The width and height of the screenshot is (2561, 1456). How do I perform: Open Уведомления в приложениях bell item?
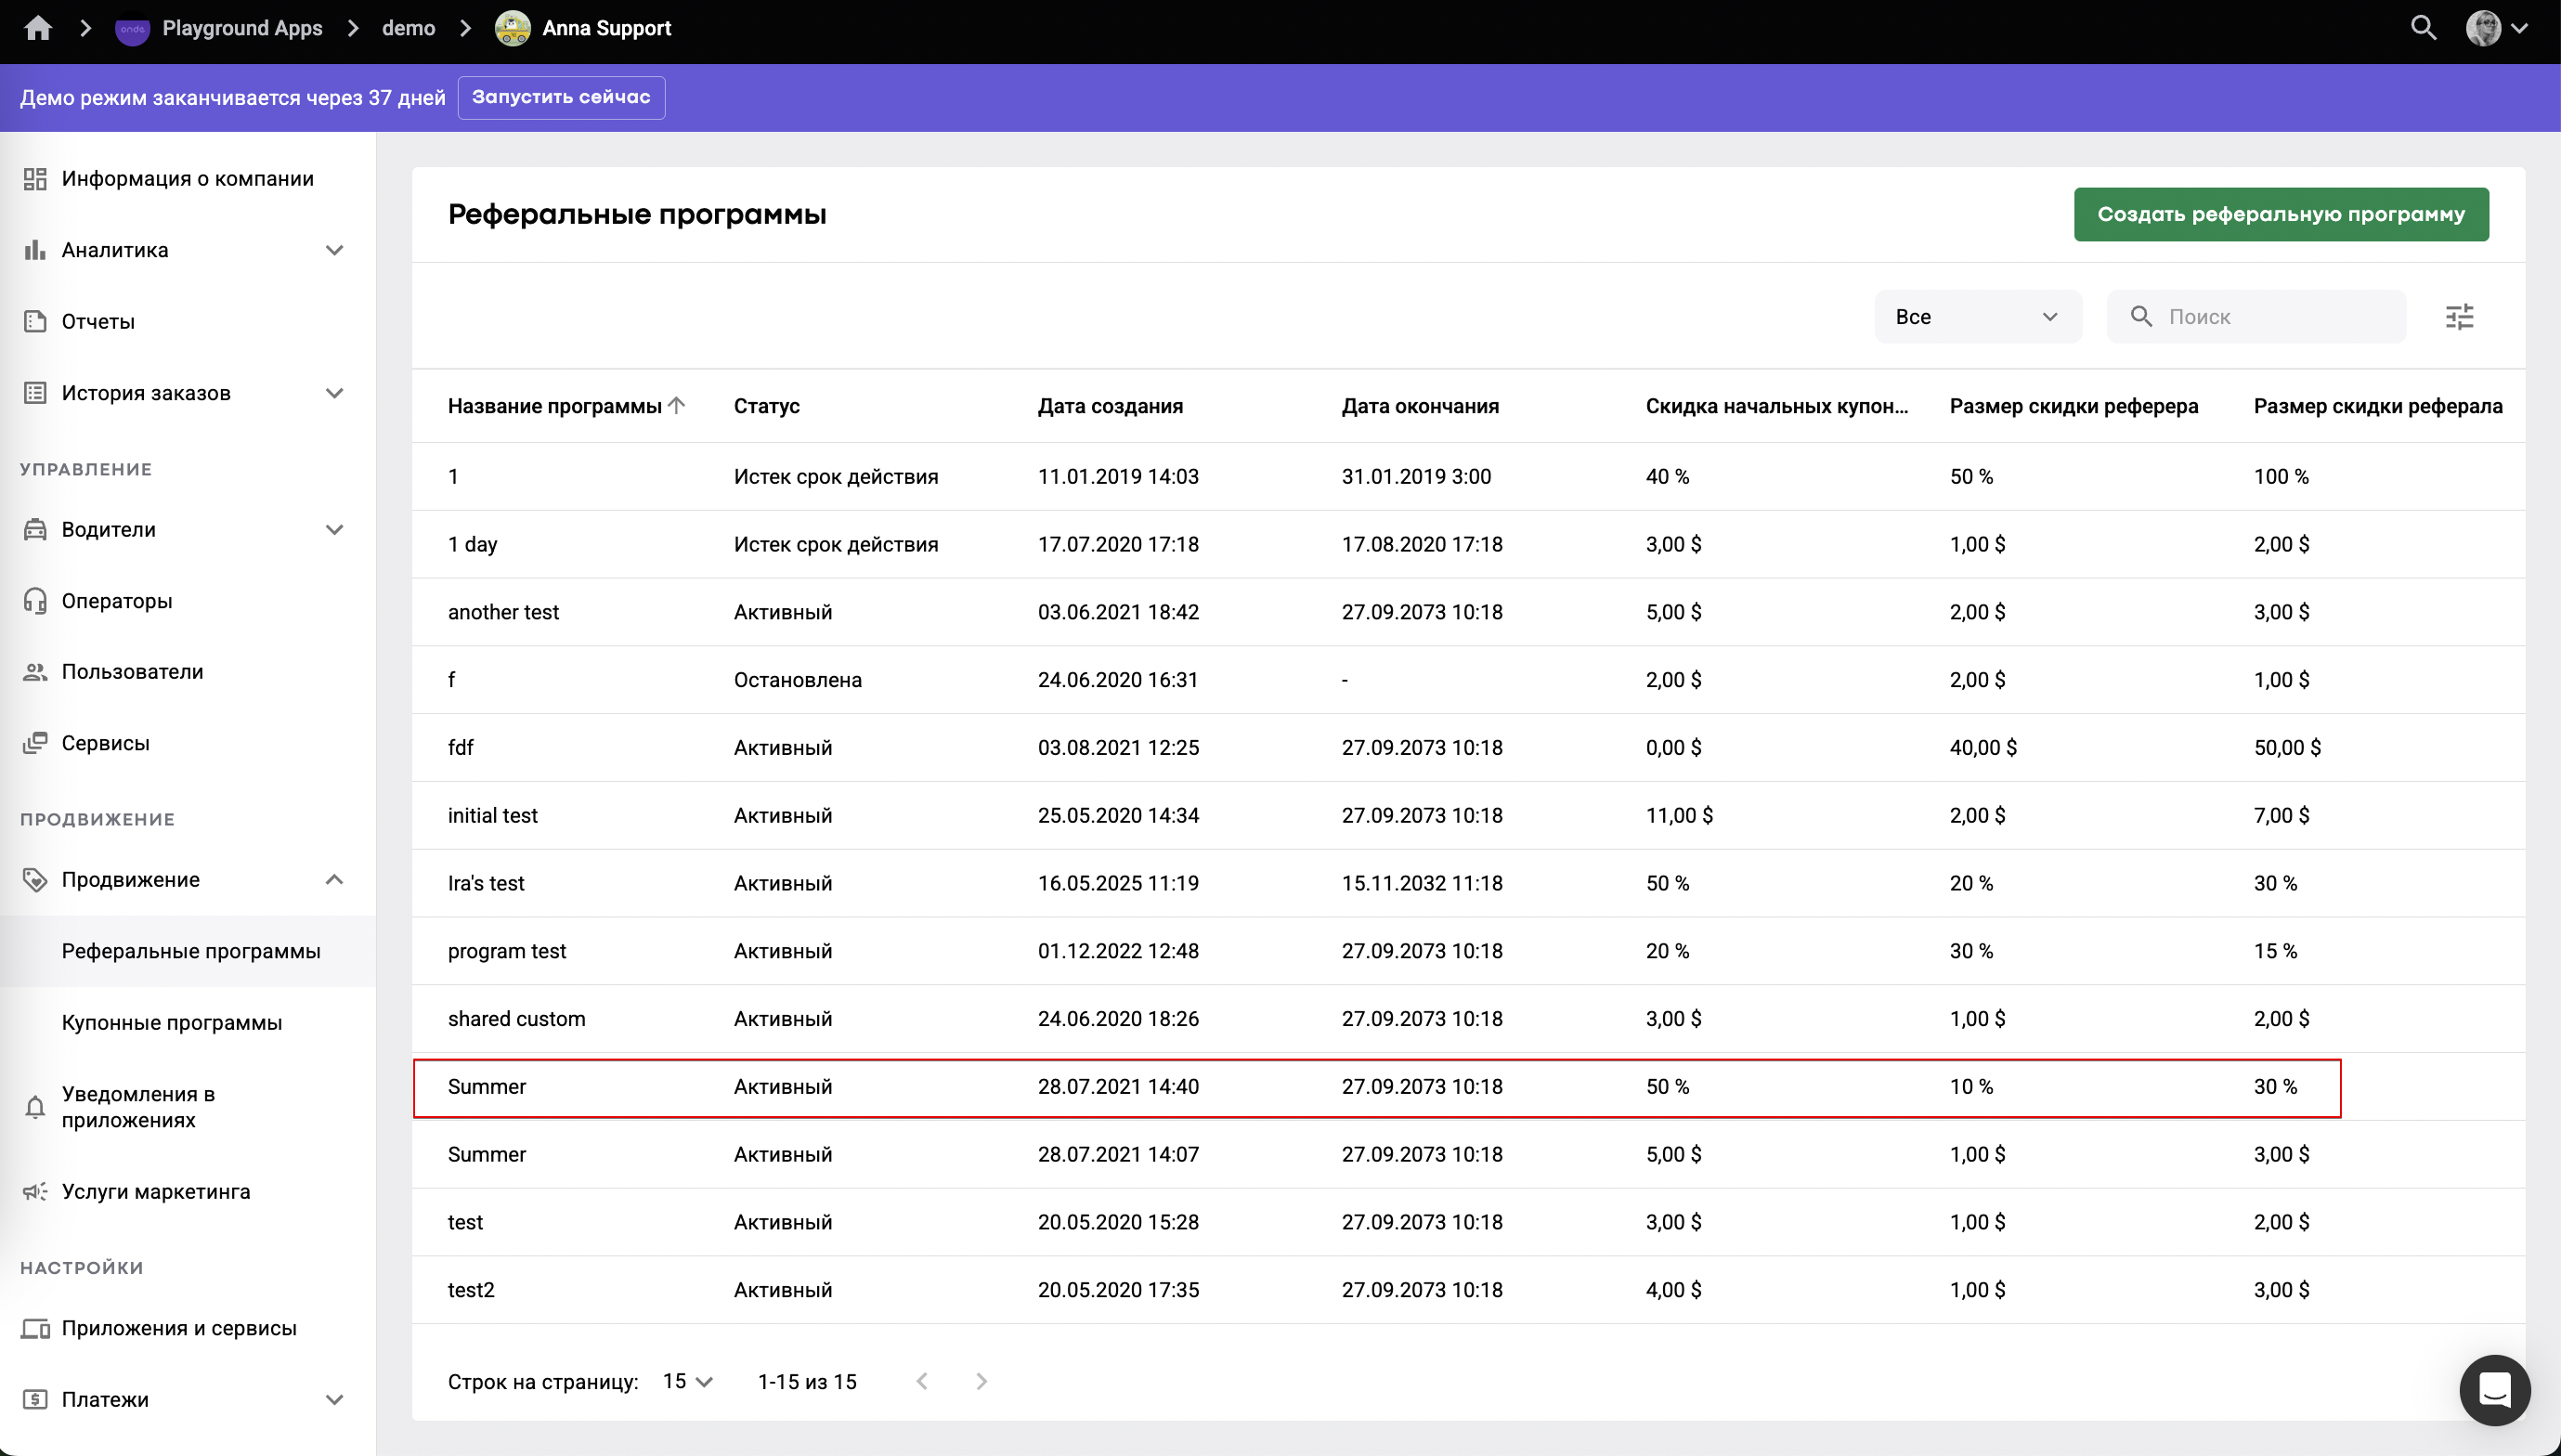coord(138,1107)
